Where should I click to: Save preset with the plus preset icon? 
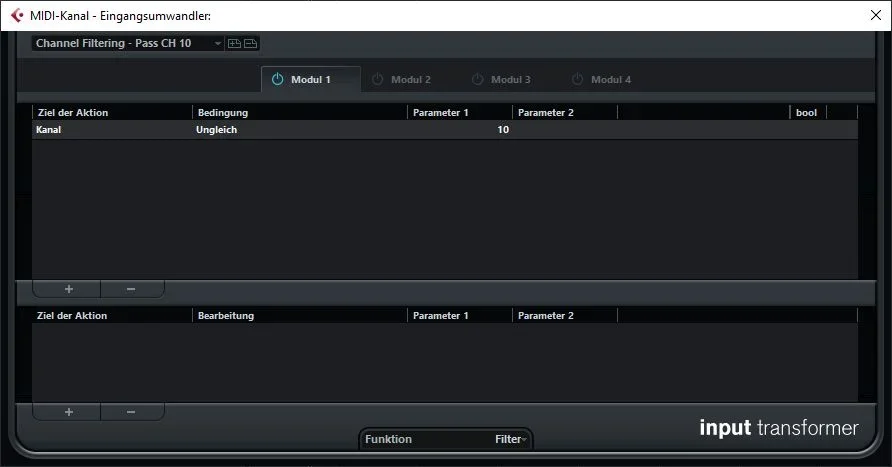pos(234,43)
